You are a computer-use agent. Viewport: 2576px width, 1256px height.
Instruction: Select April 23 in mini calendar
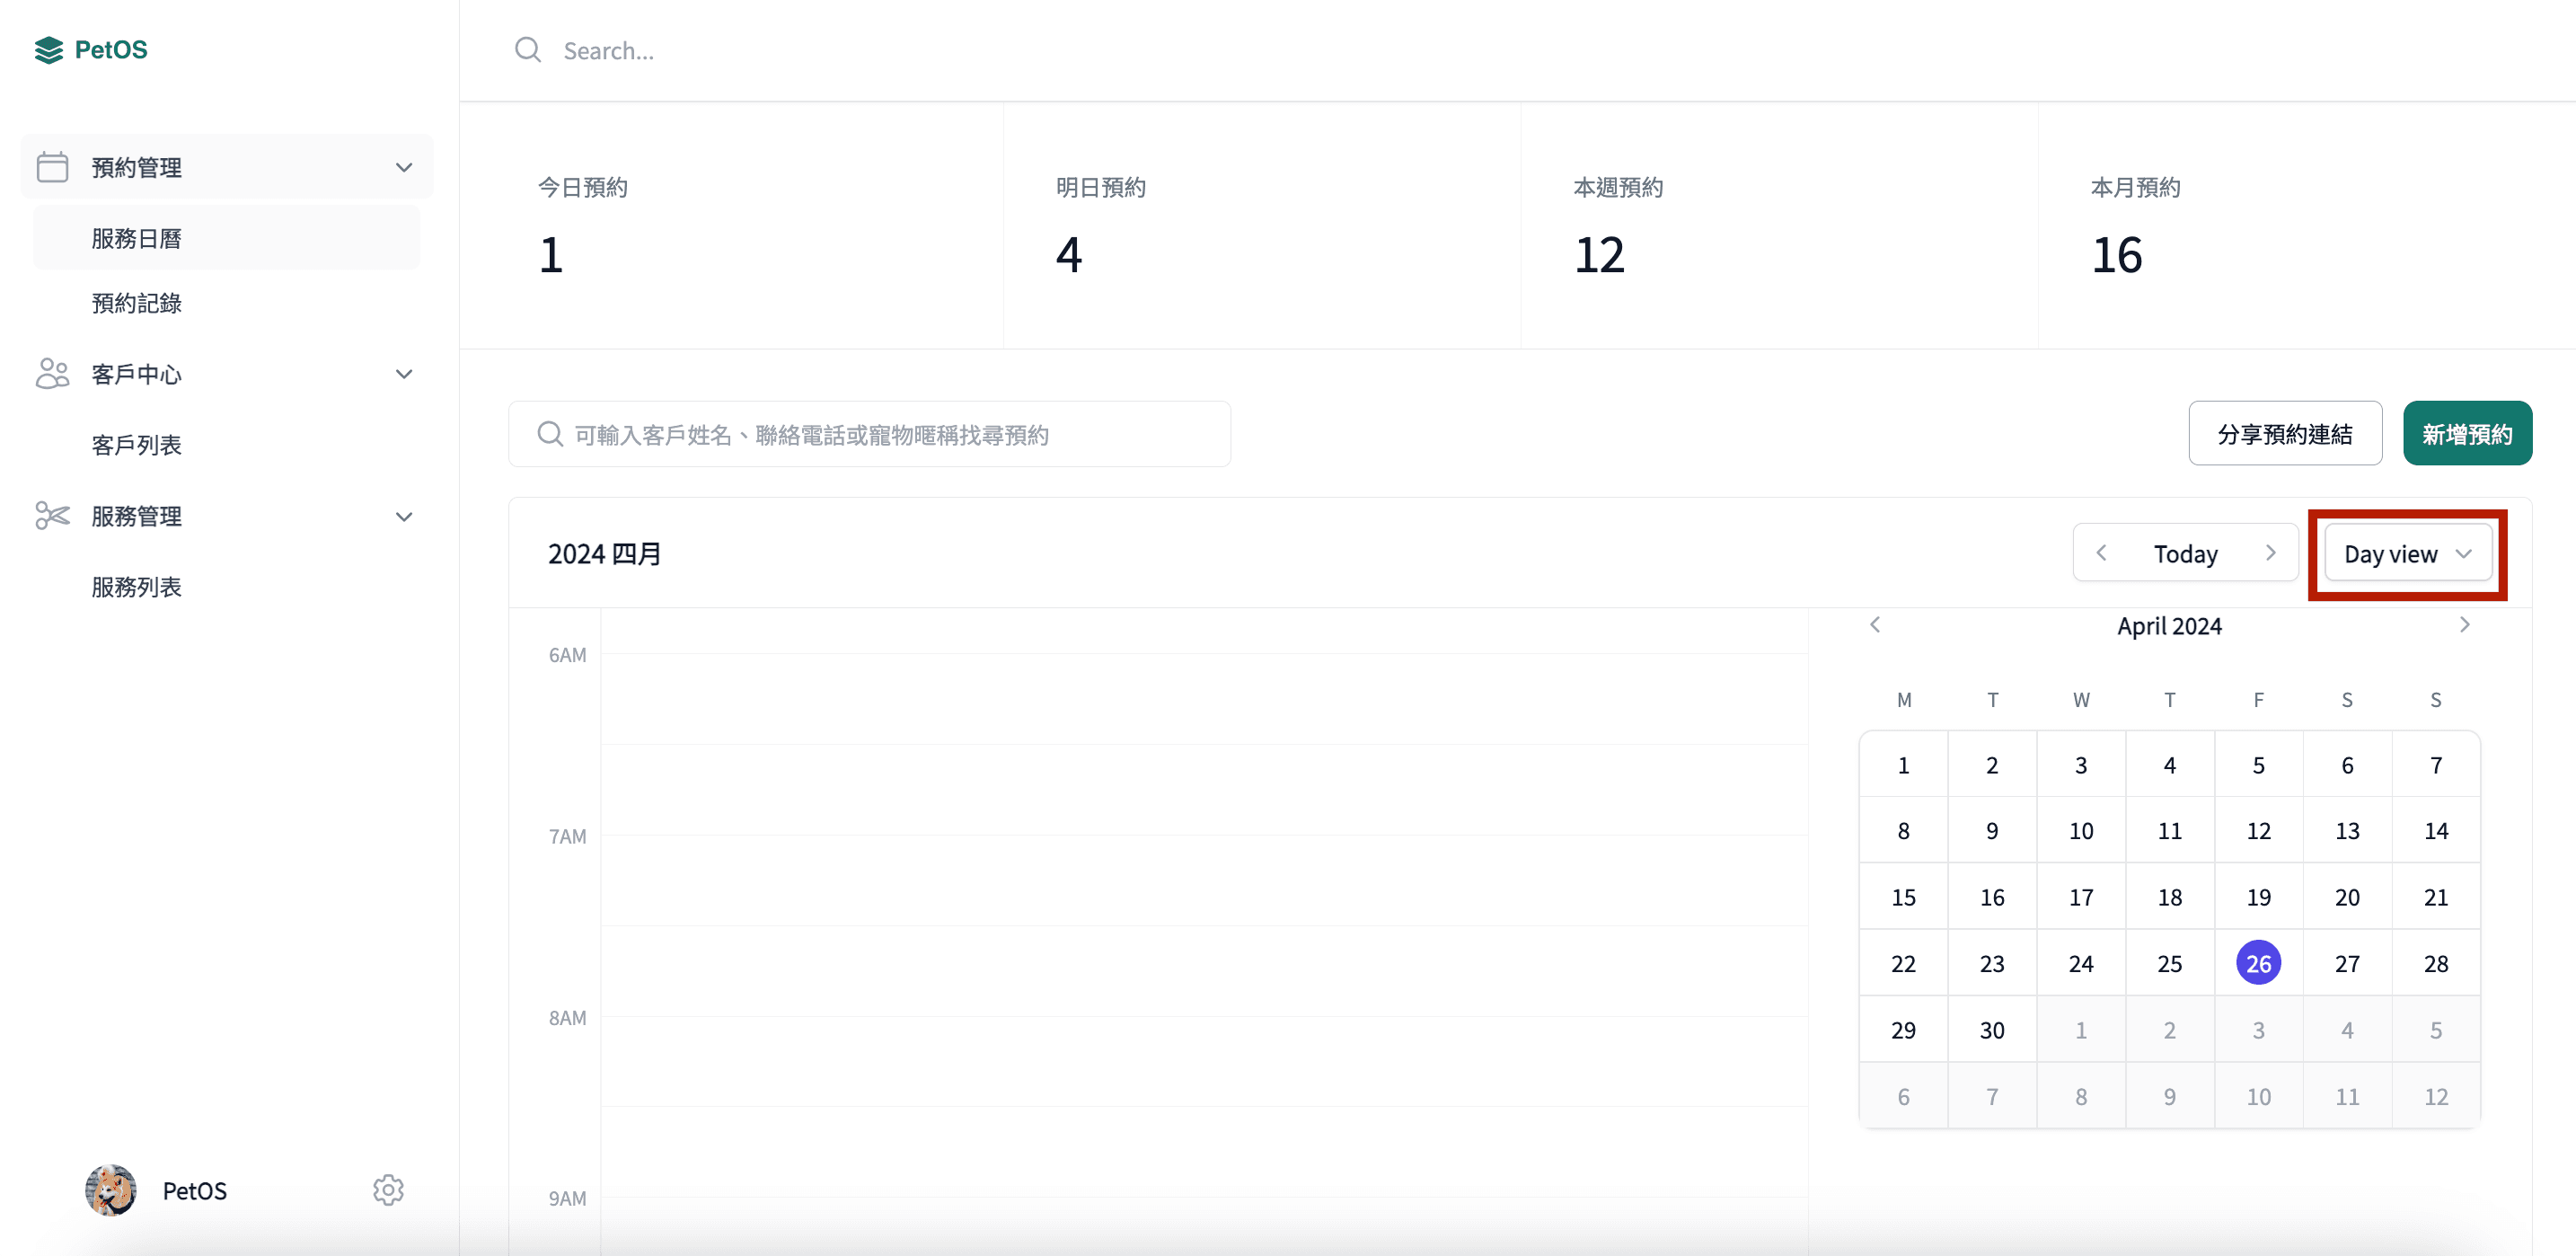click(1992, 963)
